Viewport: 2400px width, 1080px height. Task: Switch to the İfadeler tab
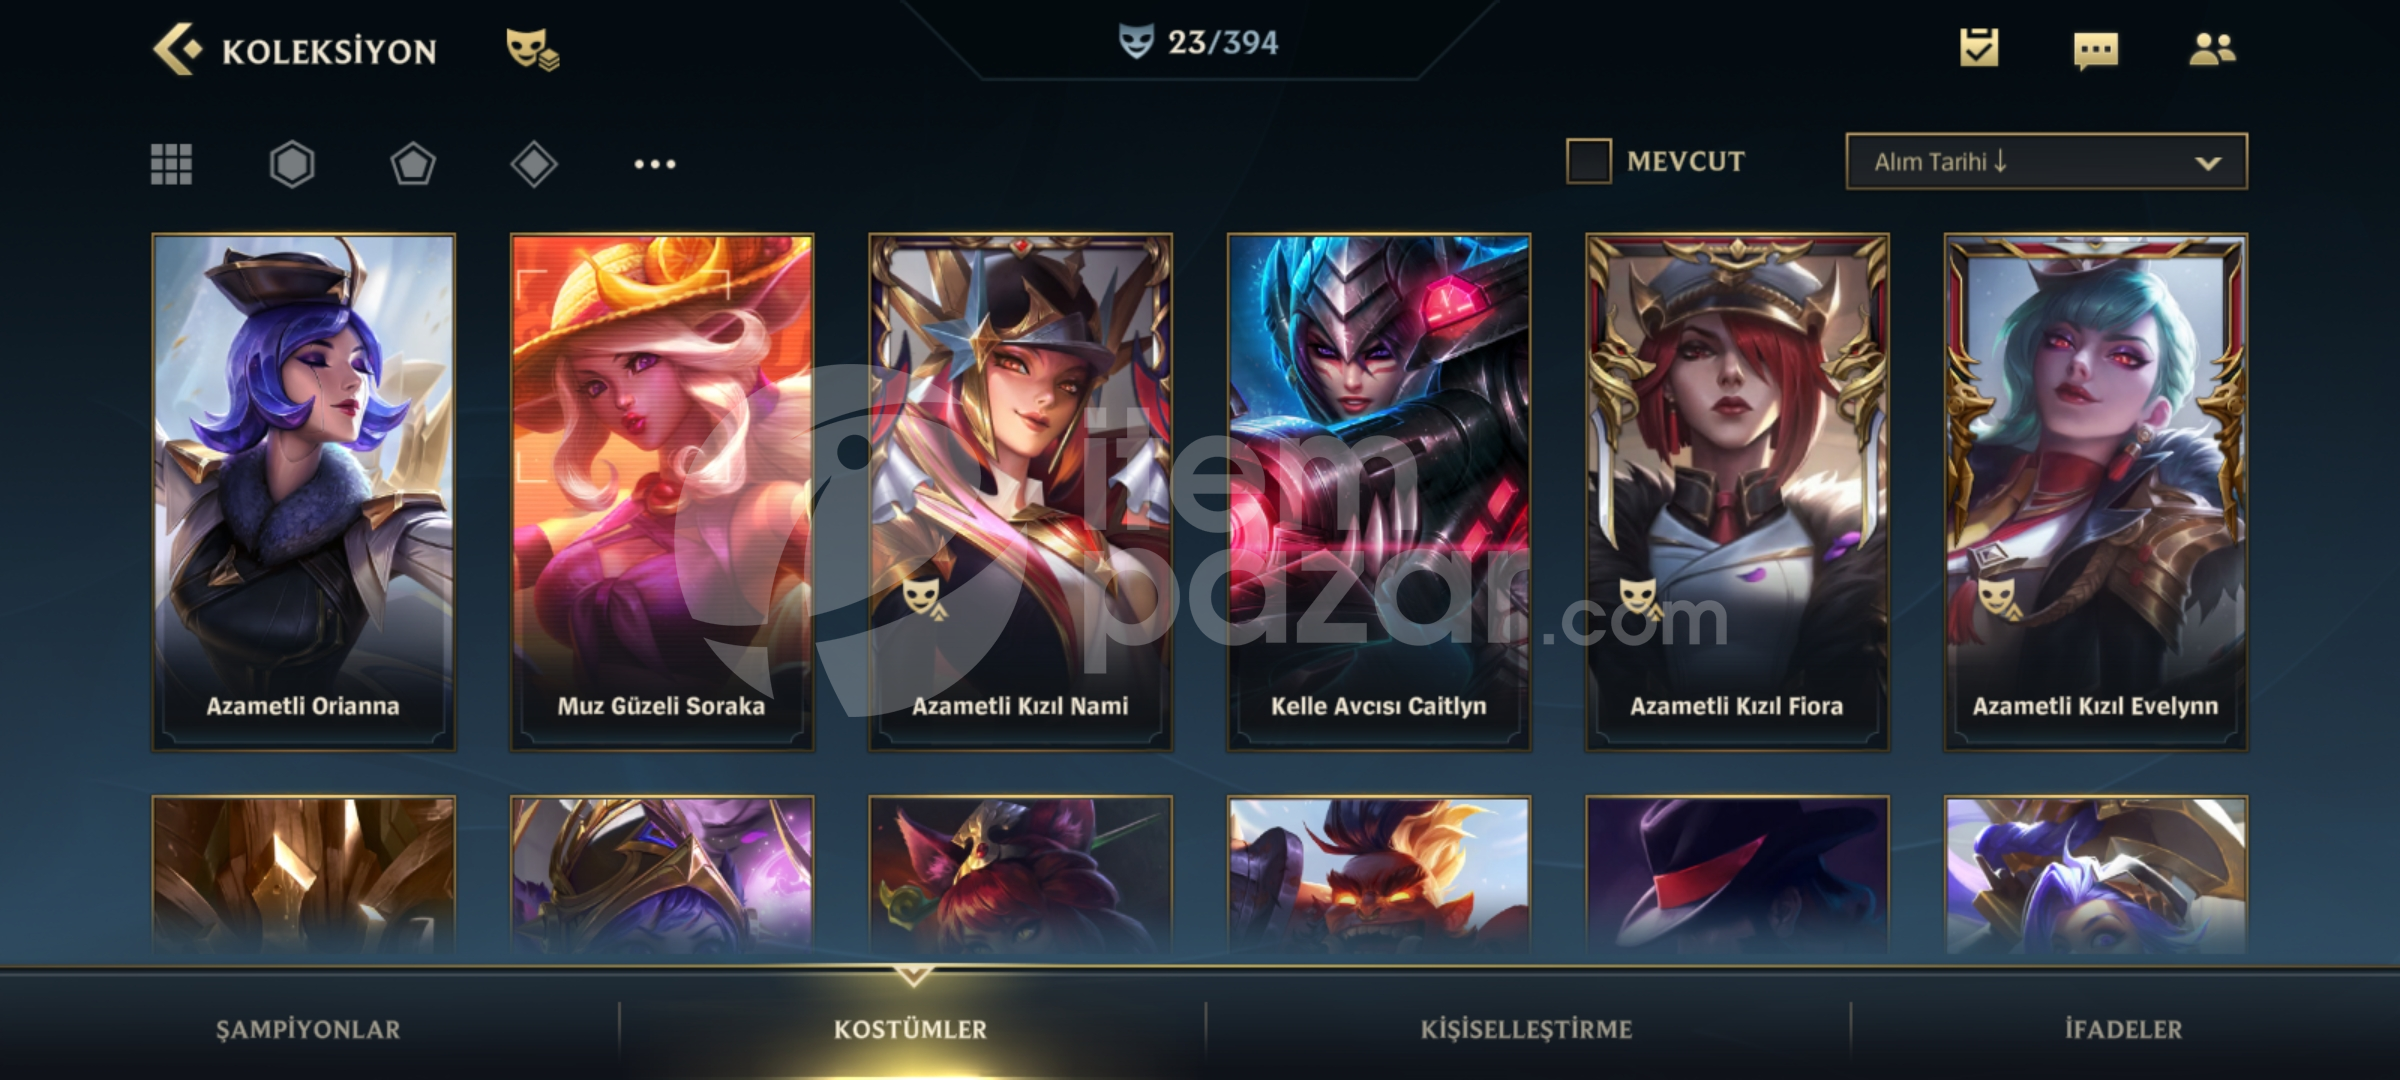(2123, 1029)
